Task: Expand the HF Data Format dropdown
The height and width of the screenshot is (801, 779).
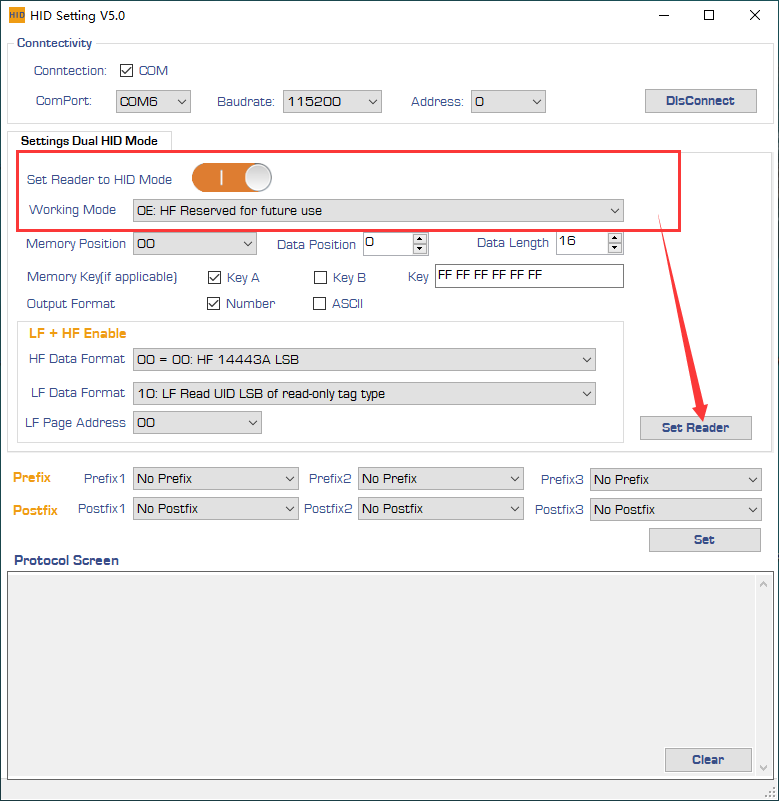Action: point(364,360)
